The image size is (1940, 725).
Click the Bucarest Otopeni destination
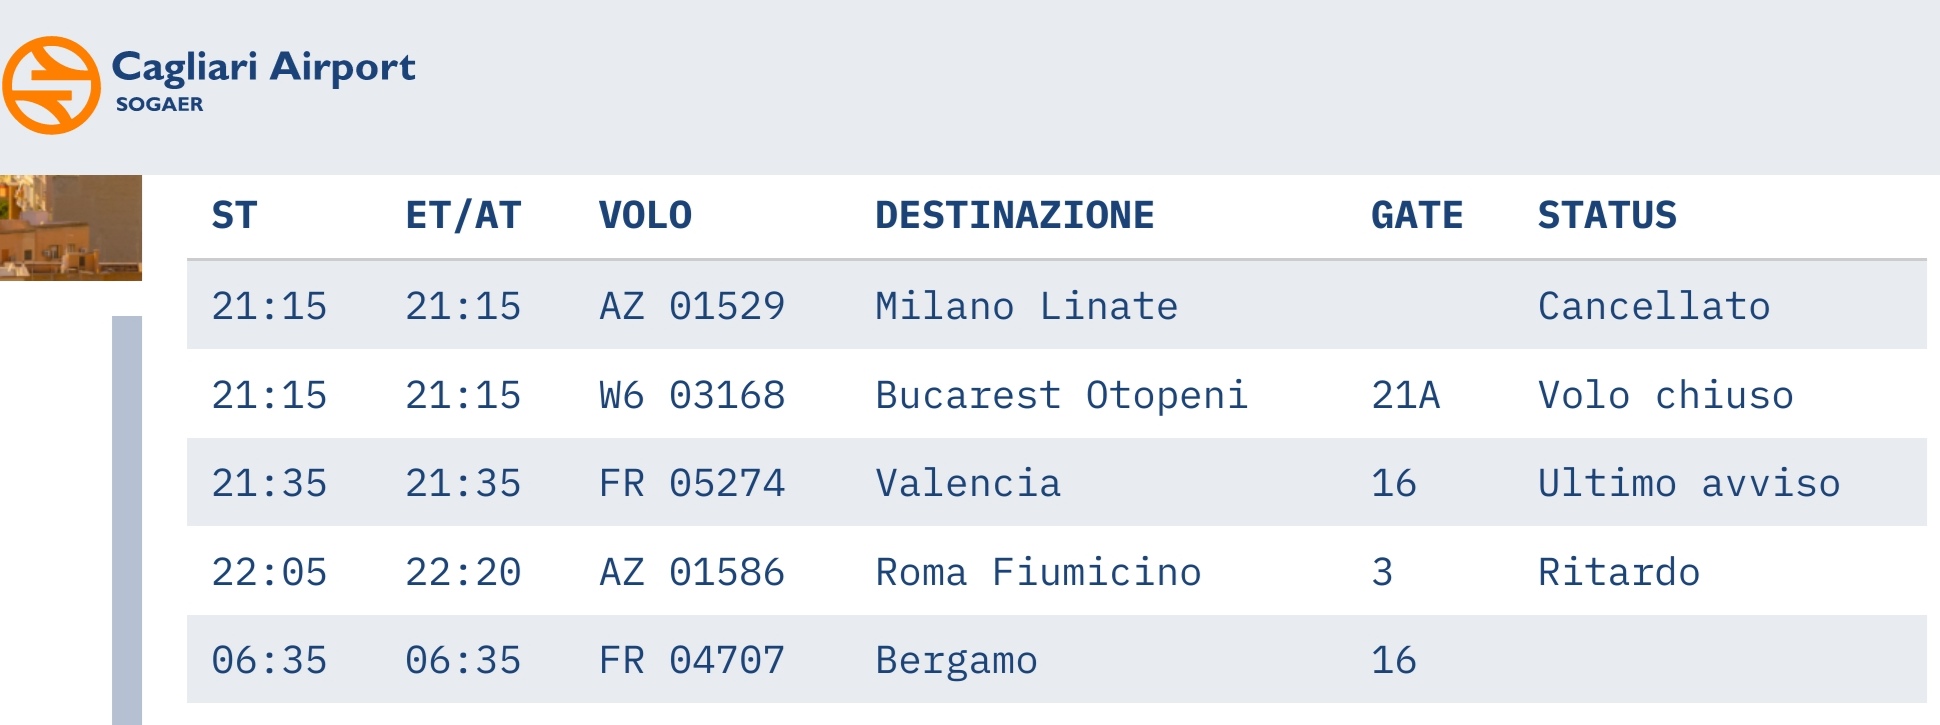[1061, 396]
